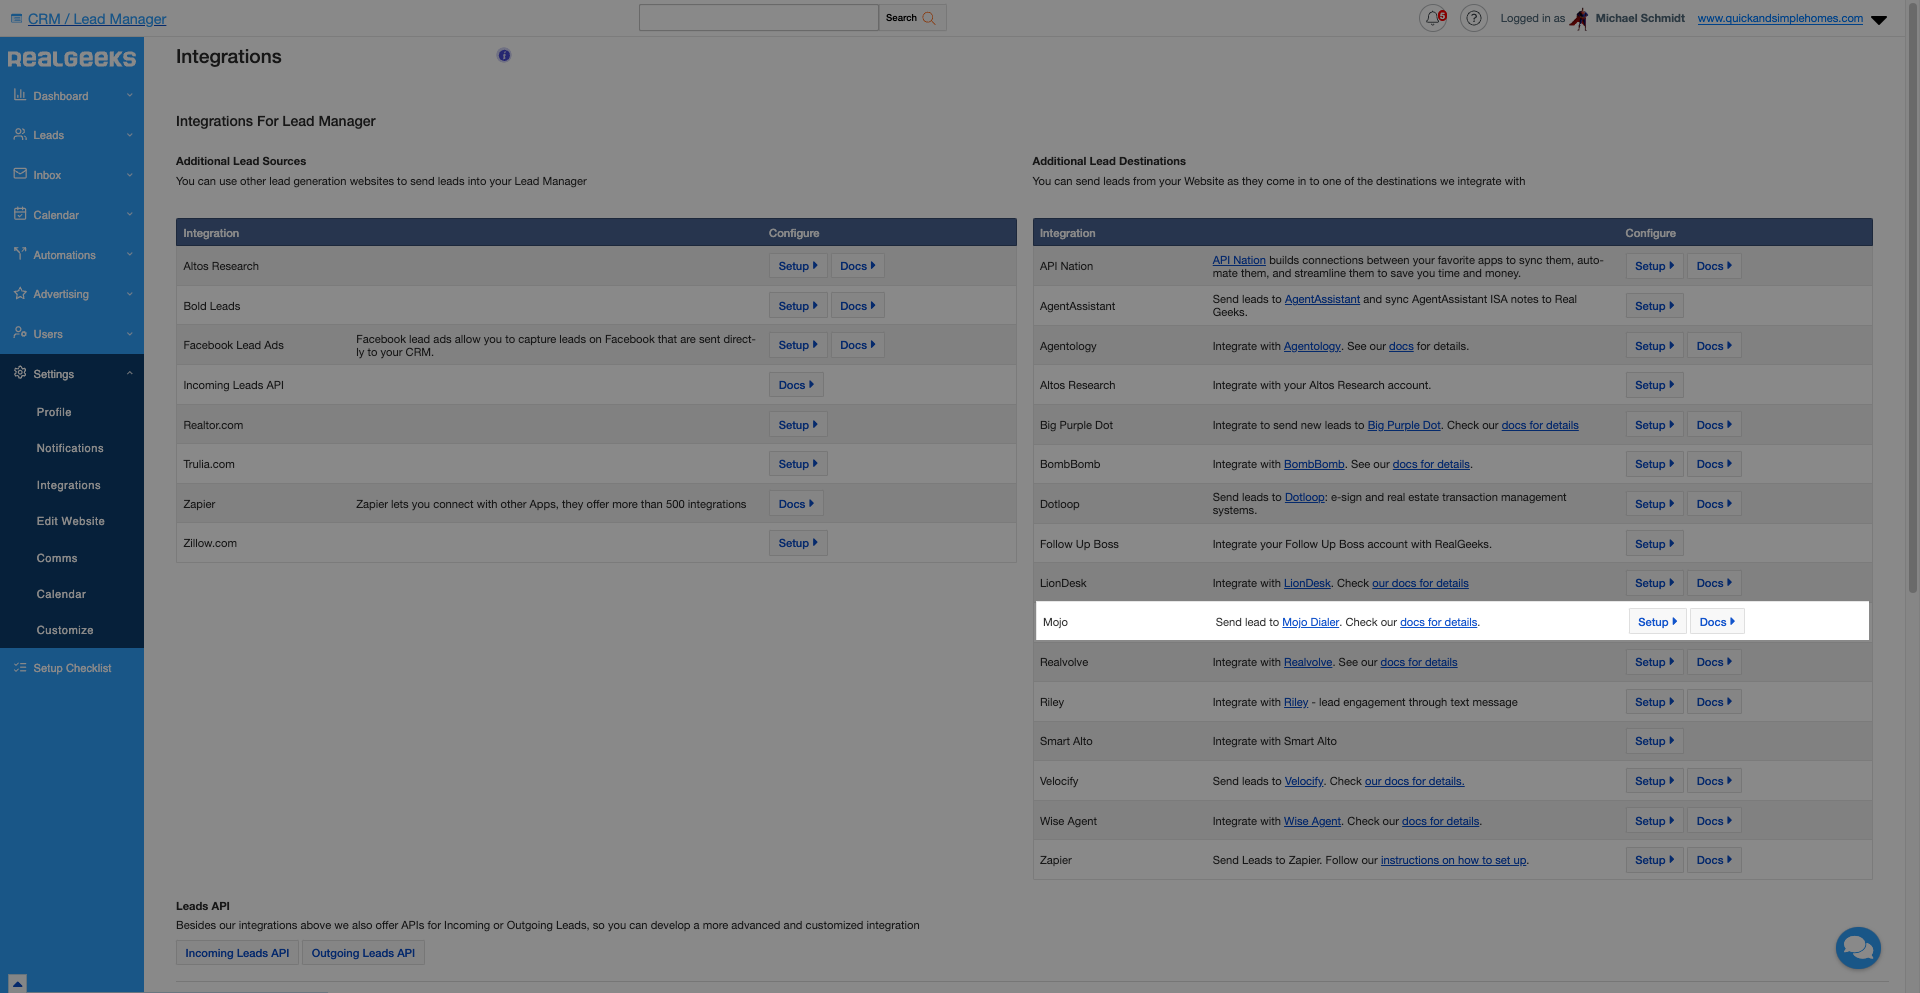Open www.quickandsimplehomes.com link
The image size is (1920, 993).
(1780, 18)
